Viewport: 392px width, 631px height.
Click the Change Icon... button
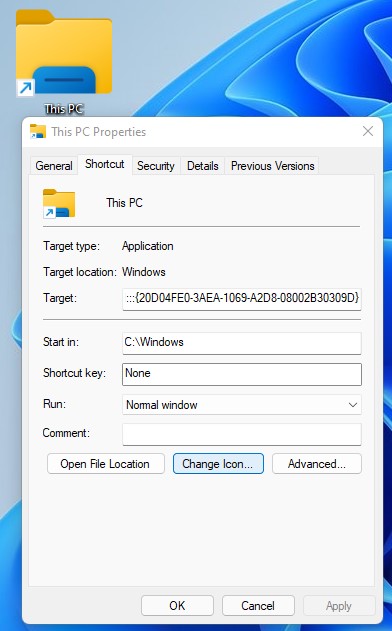218,464
